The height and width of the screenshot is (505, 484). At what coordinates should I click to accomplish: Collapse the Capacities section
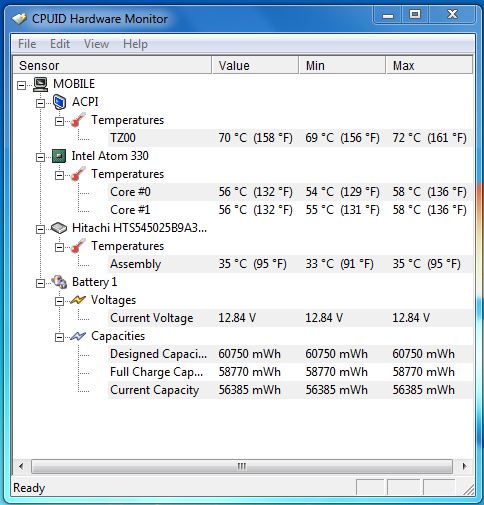pos(59,337)
